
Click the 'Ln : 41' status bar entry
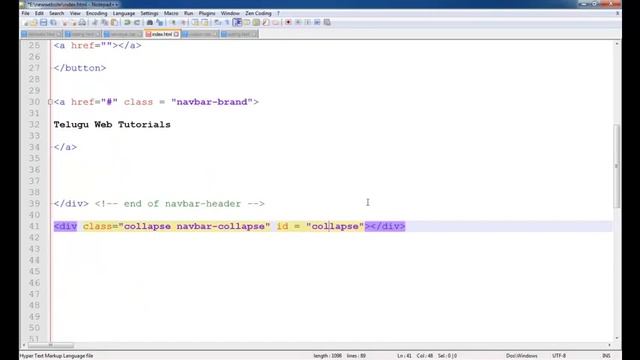click(x=404, y=356)
